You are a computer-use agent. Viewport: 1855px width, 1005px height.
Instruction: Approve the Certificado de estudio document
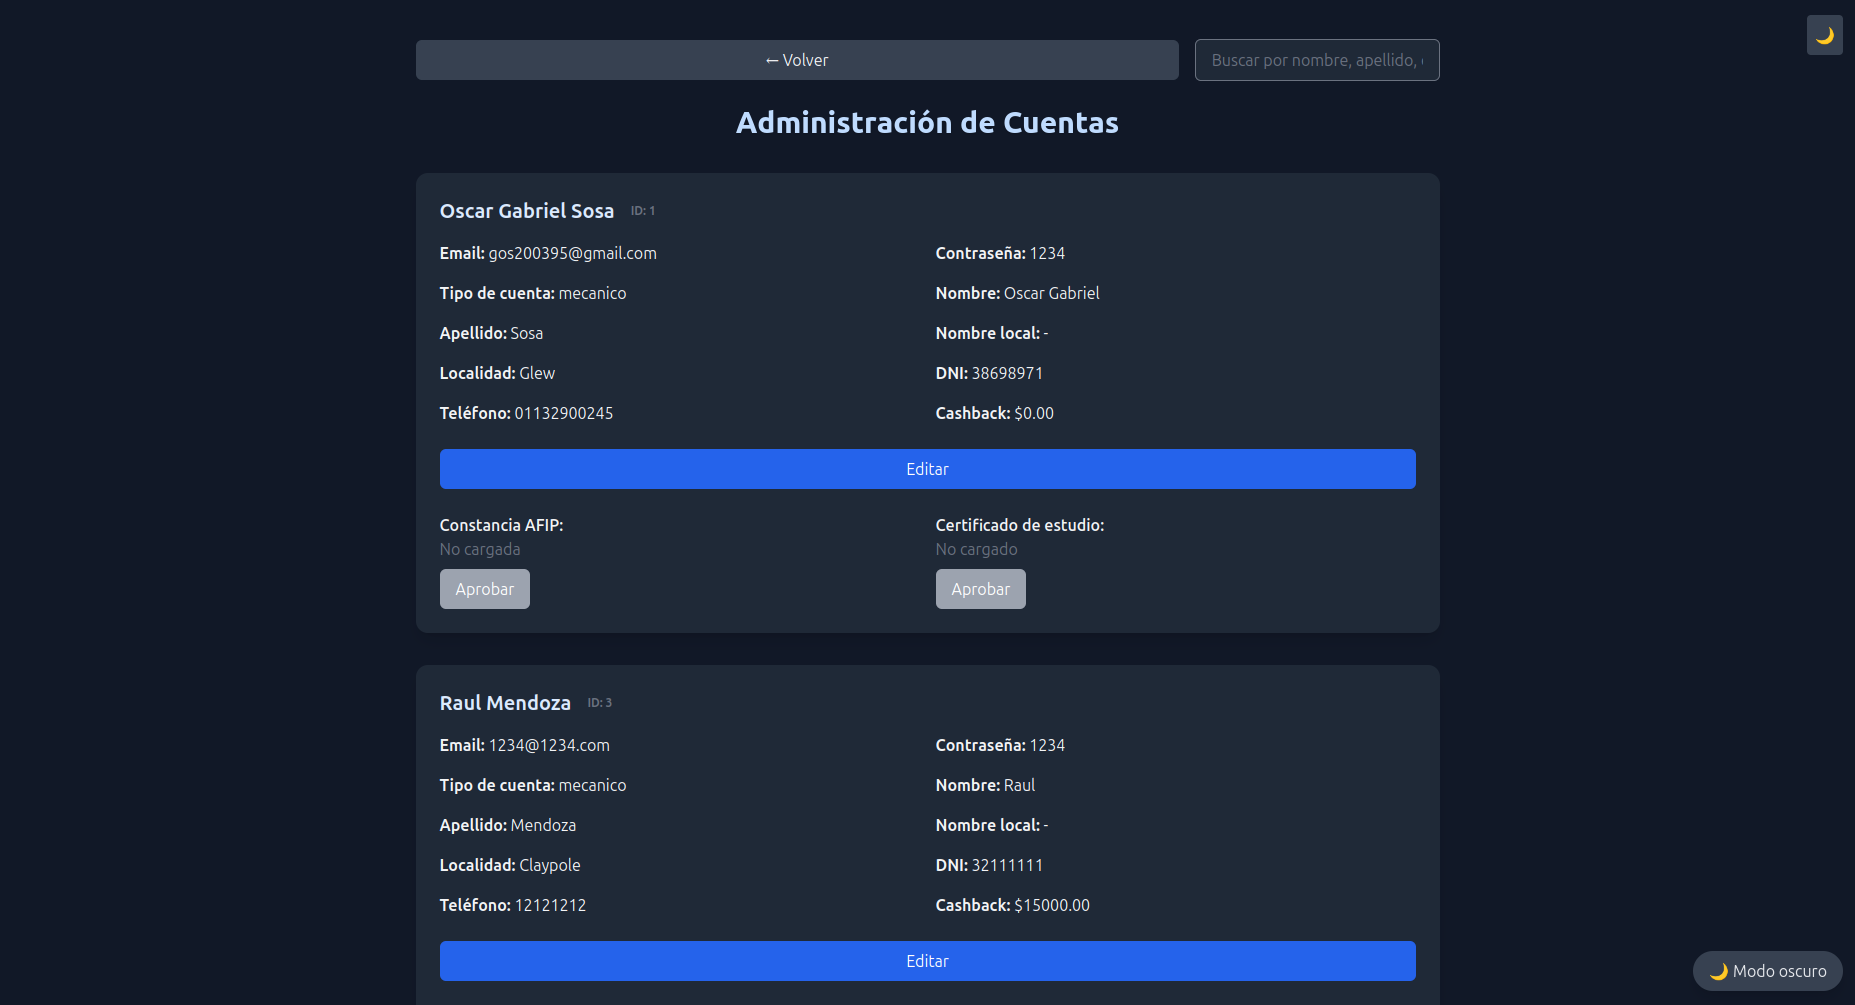click(980, 589)
